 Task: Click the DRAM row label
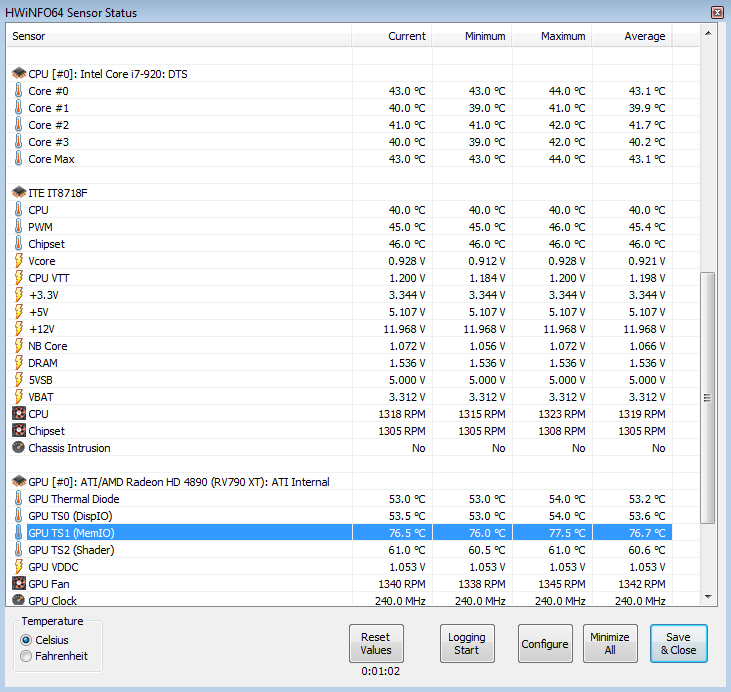[43, 363]
